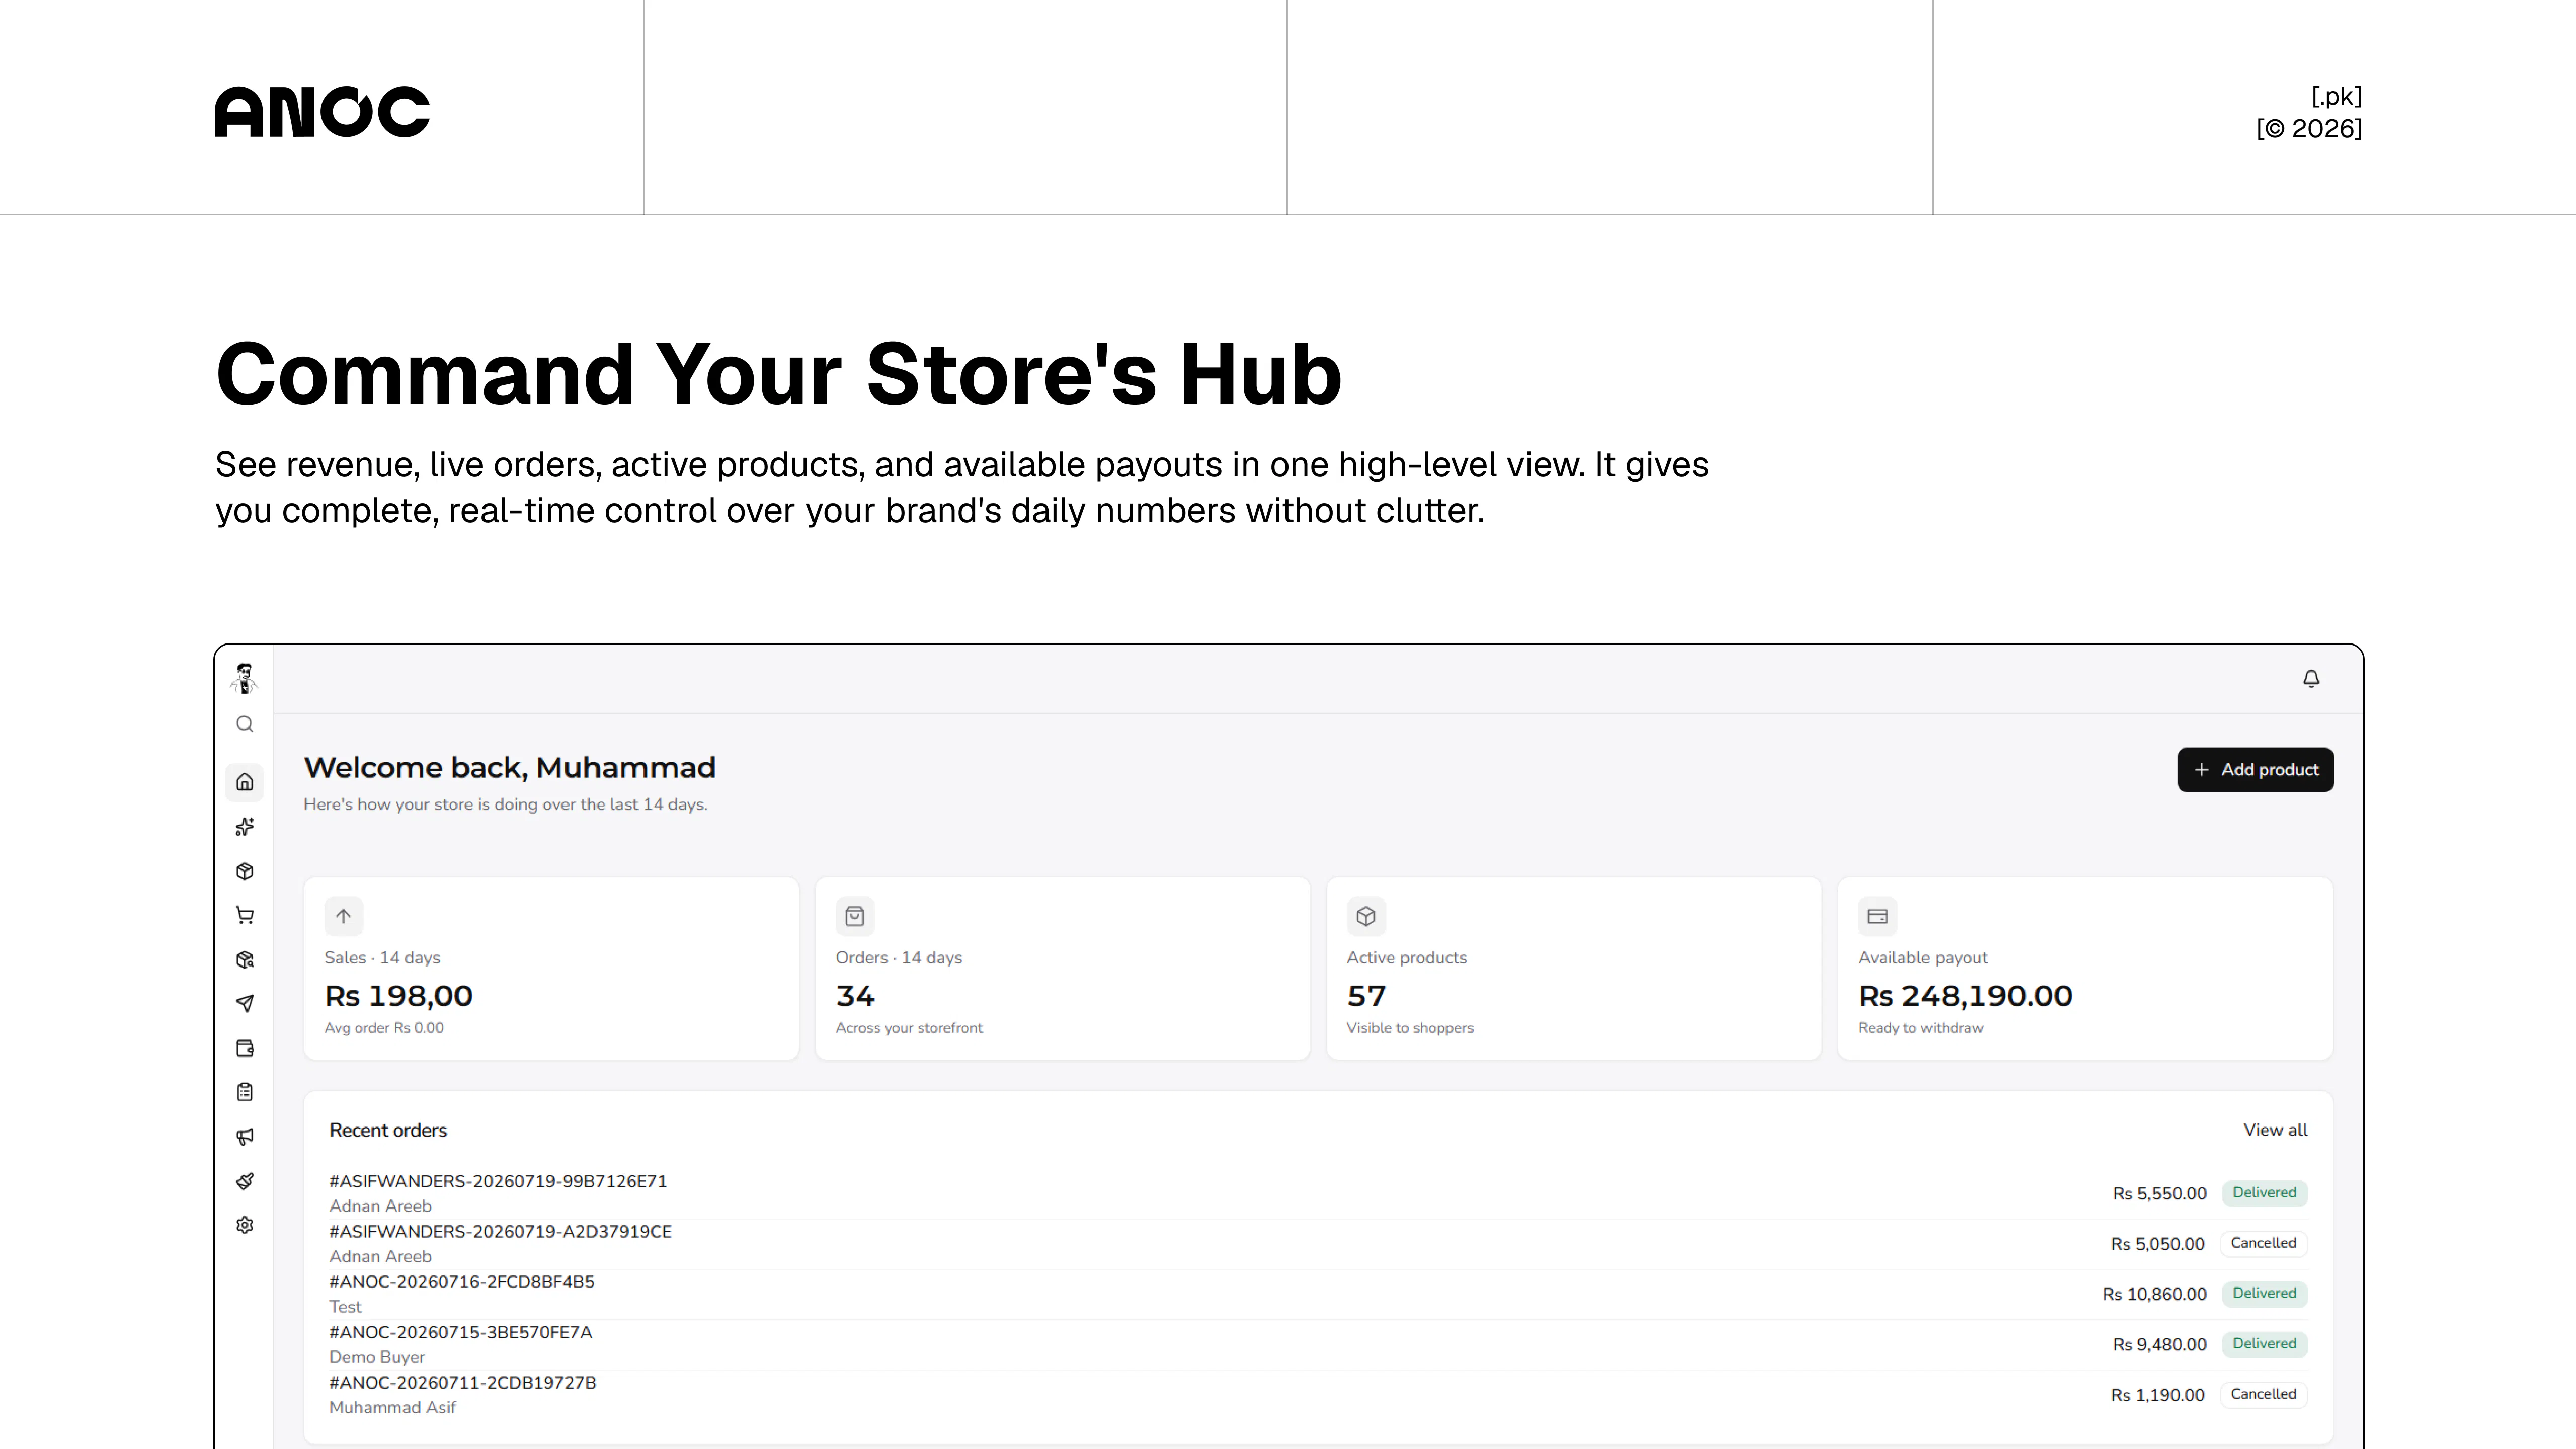Click the ANOC logo
Image resolution: width=2576 pixels, height=1449 pixels.
click(x=322, y=111)
